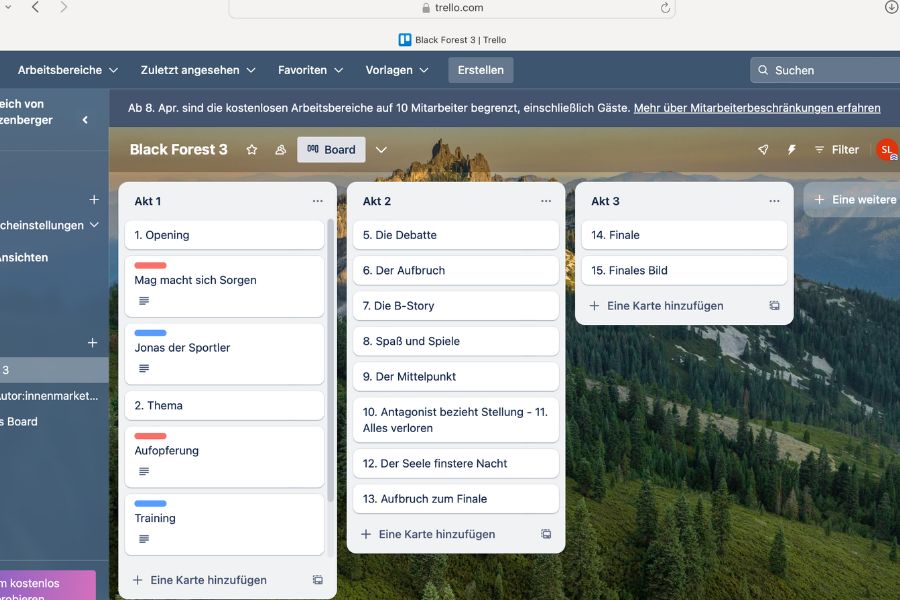The height and width of the screenshot is (600, 900).
Task: Click the Suchen search field
Action: click(830, 70)
